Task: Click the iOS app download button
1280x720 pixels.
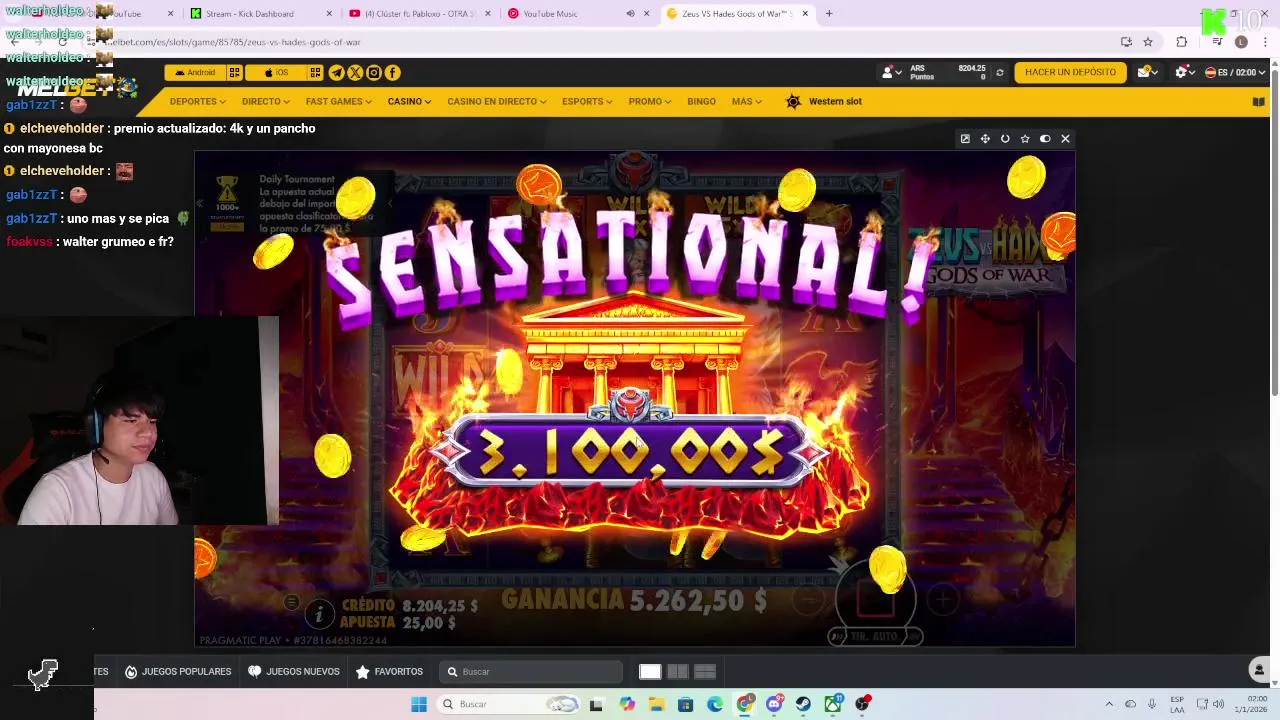Action: tap(276, 72)
